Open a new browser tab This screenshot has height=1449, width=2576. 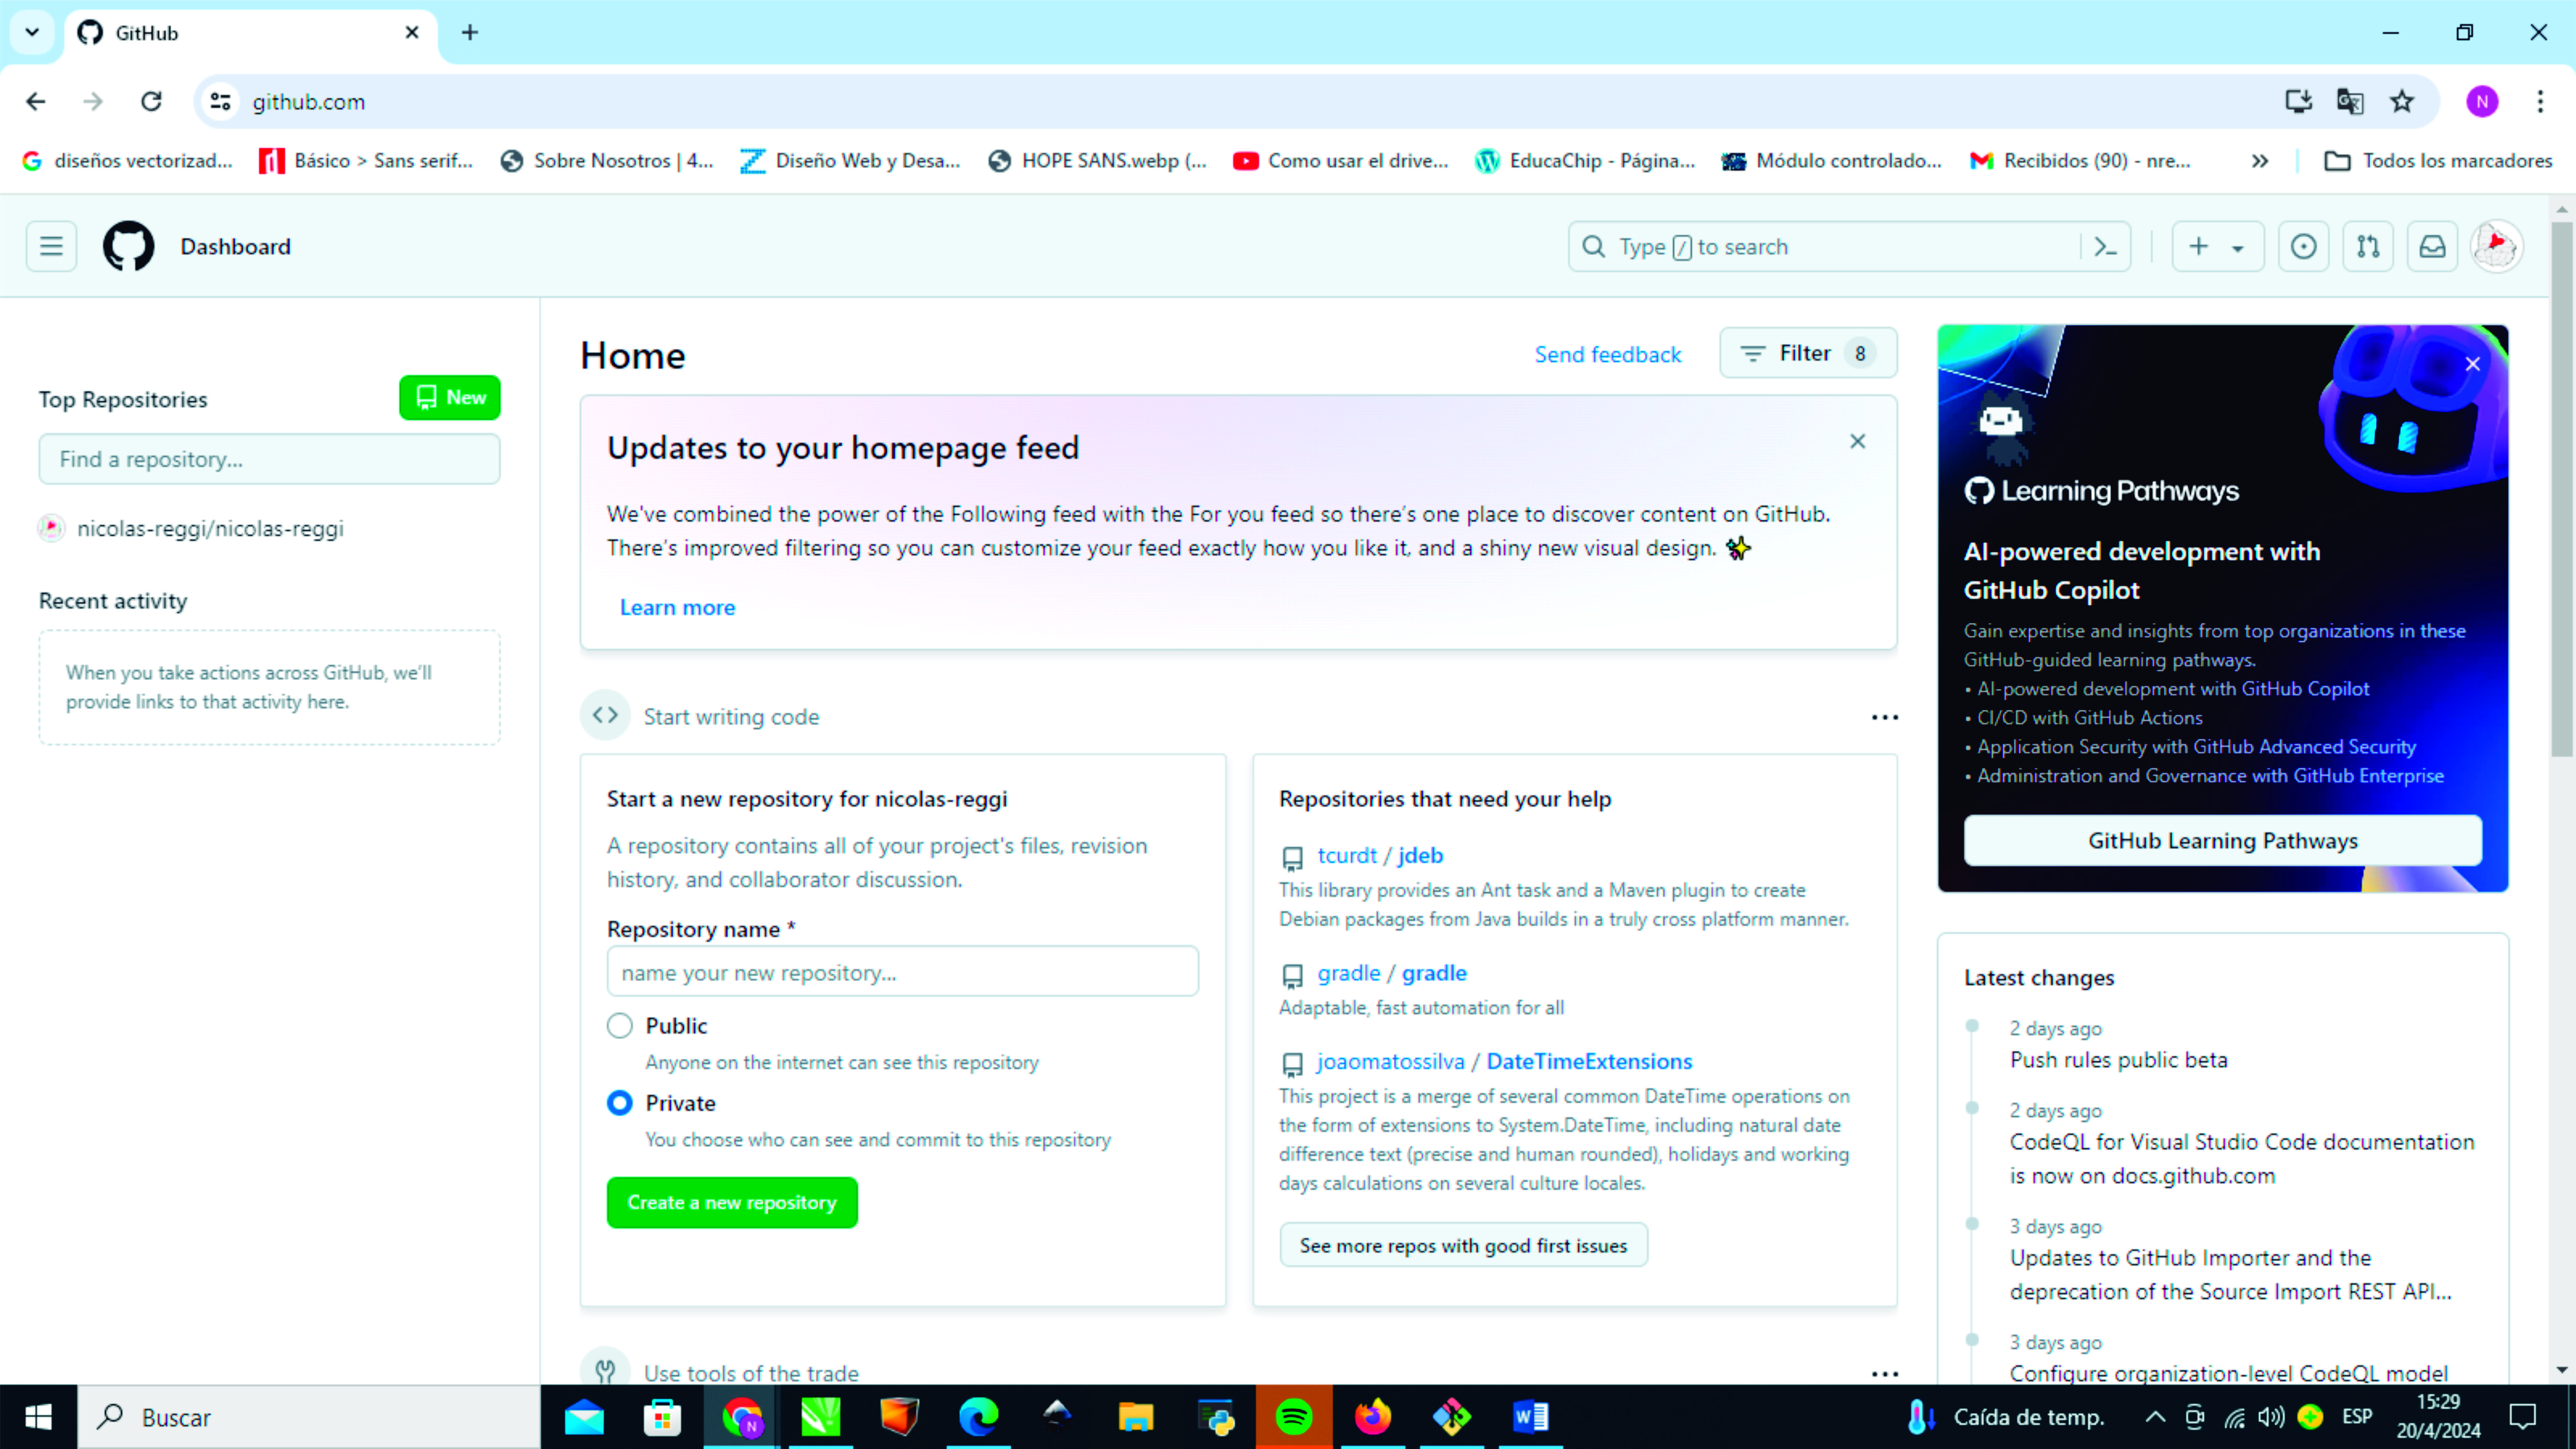(x=470, y=32)
